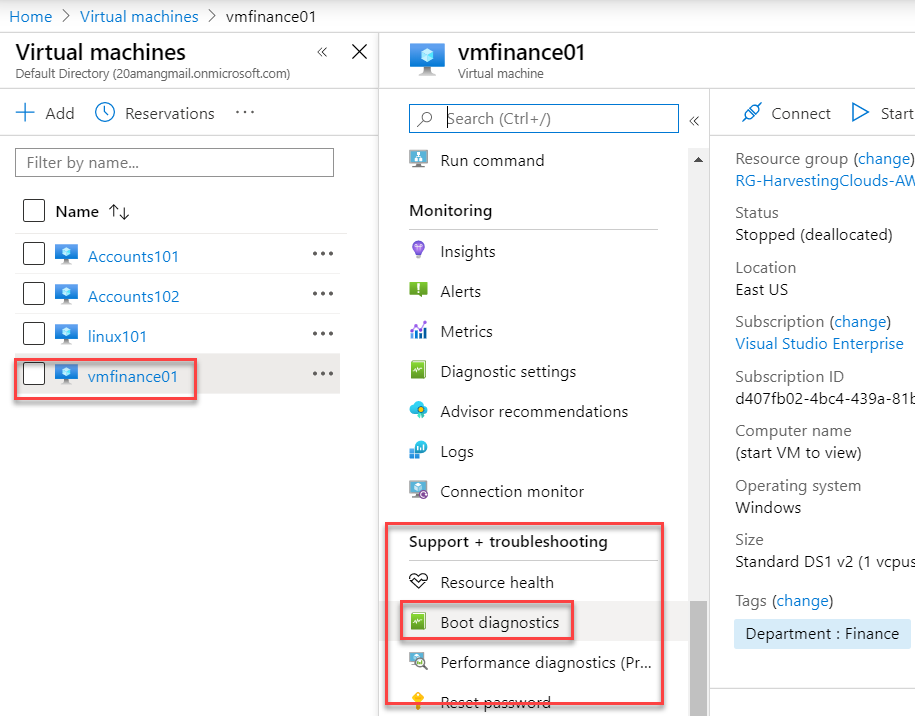Screen dimensions: 915x716
Task: Check the Accounts102 checkbox
Action: point(34,294)
